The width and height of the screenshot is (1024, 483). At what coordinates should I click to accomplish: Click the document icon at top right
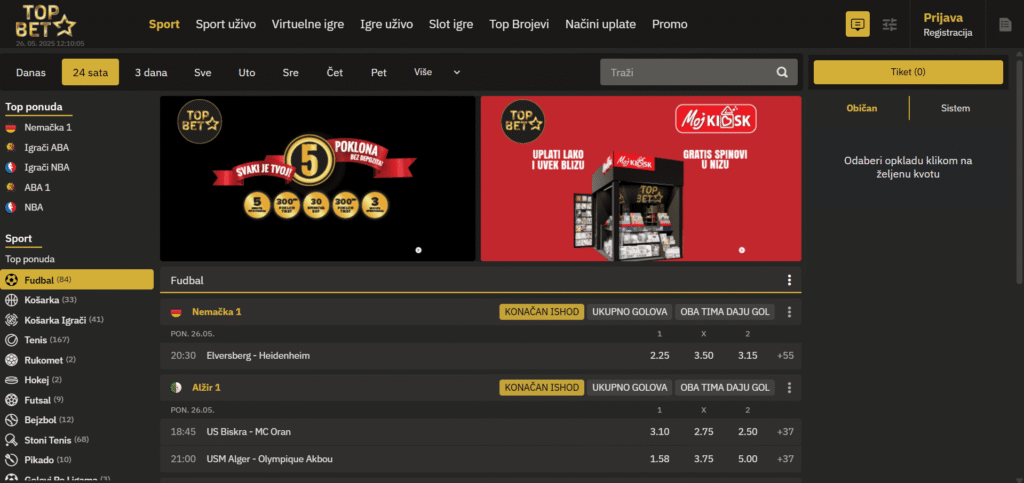1005,24
